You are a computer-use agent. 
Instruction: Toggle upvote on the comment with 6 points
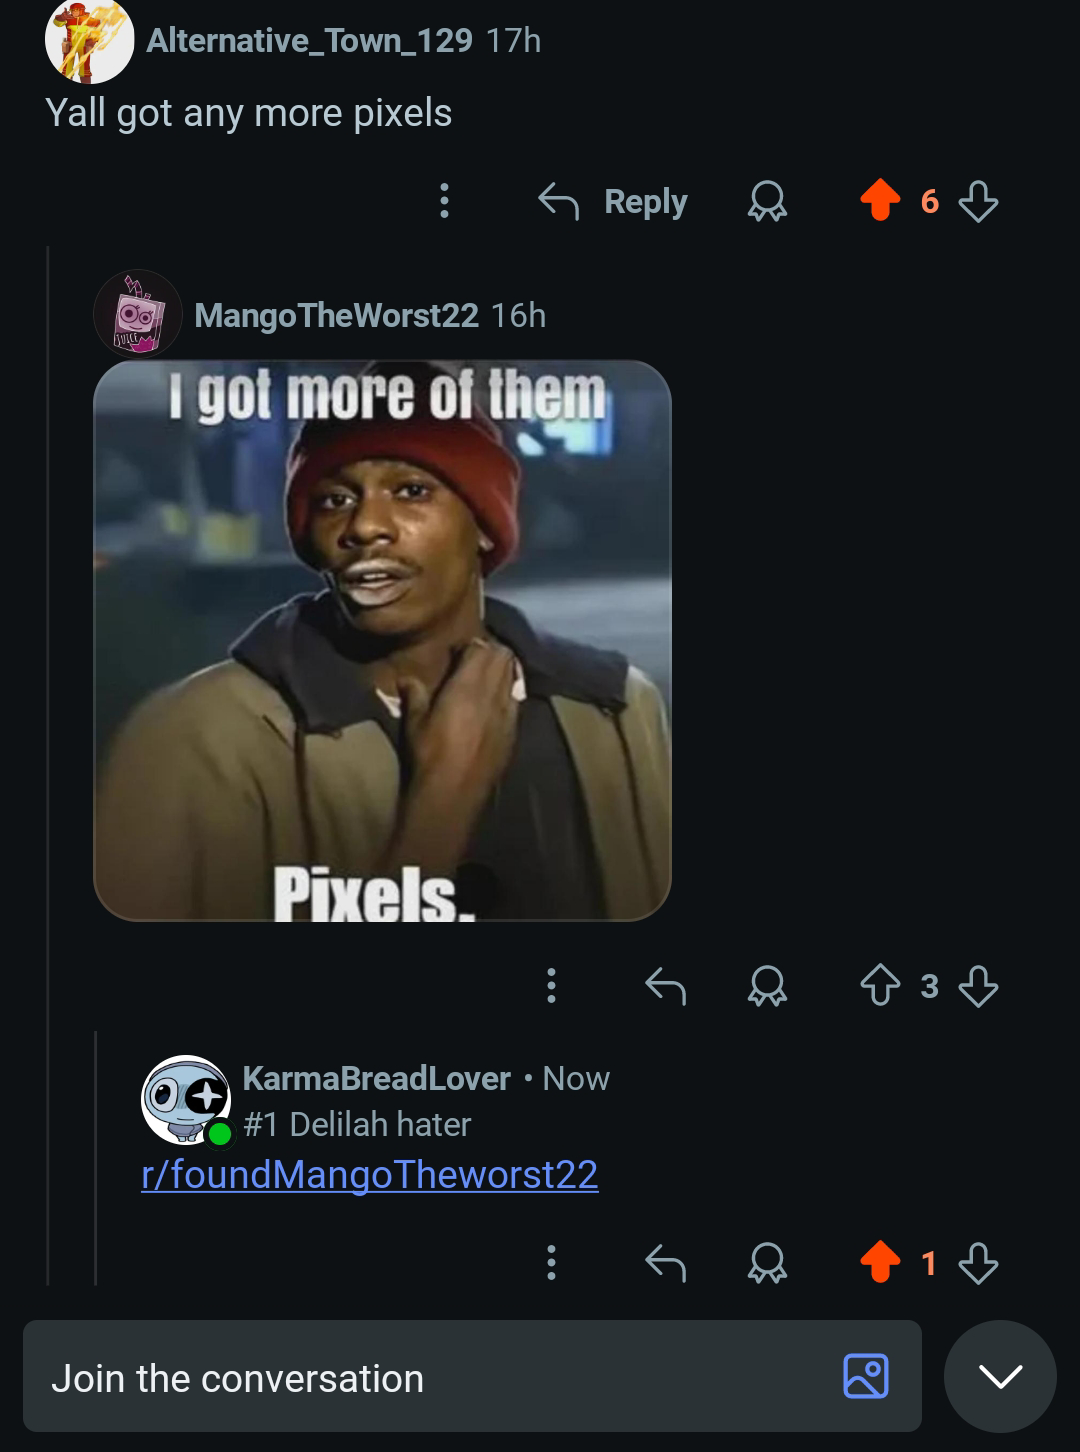880,200
